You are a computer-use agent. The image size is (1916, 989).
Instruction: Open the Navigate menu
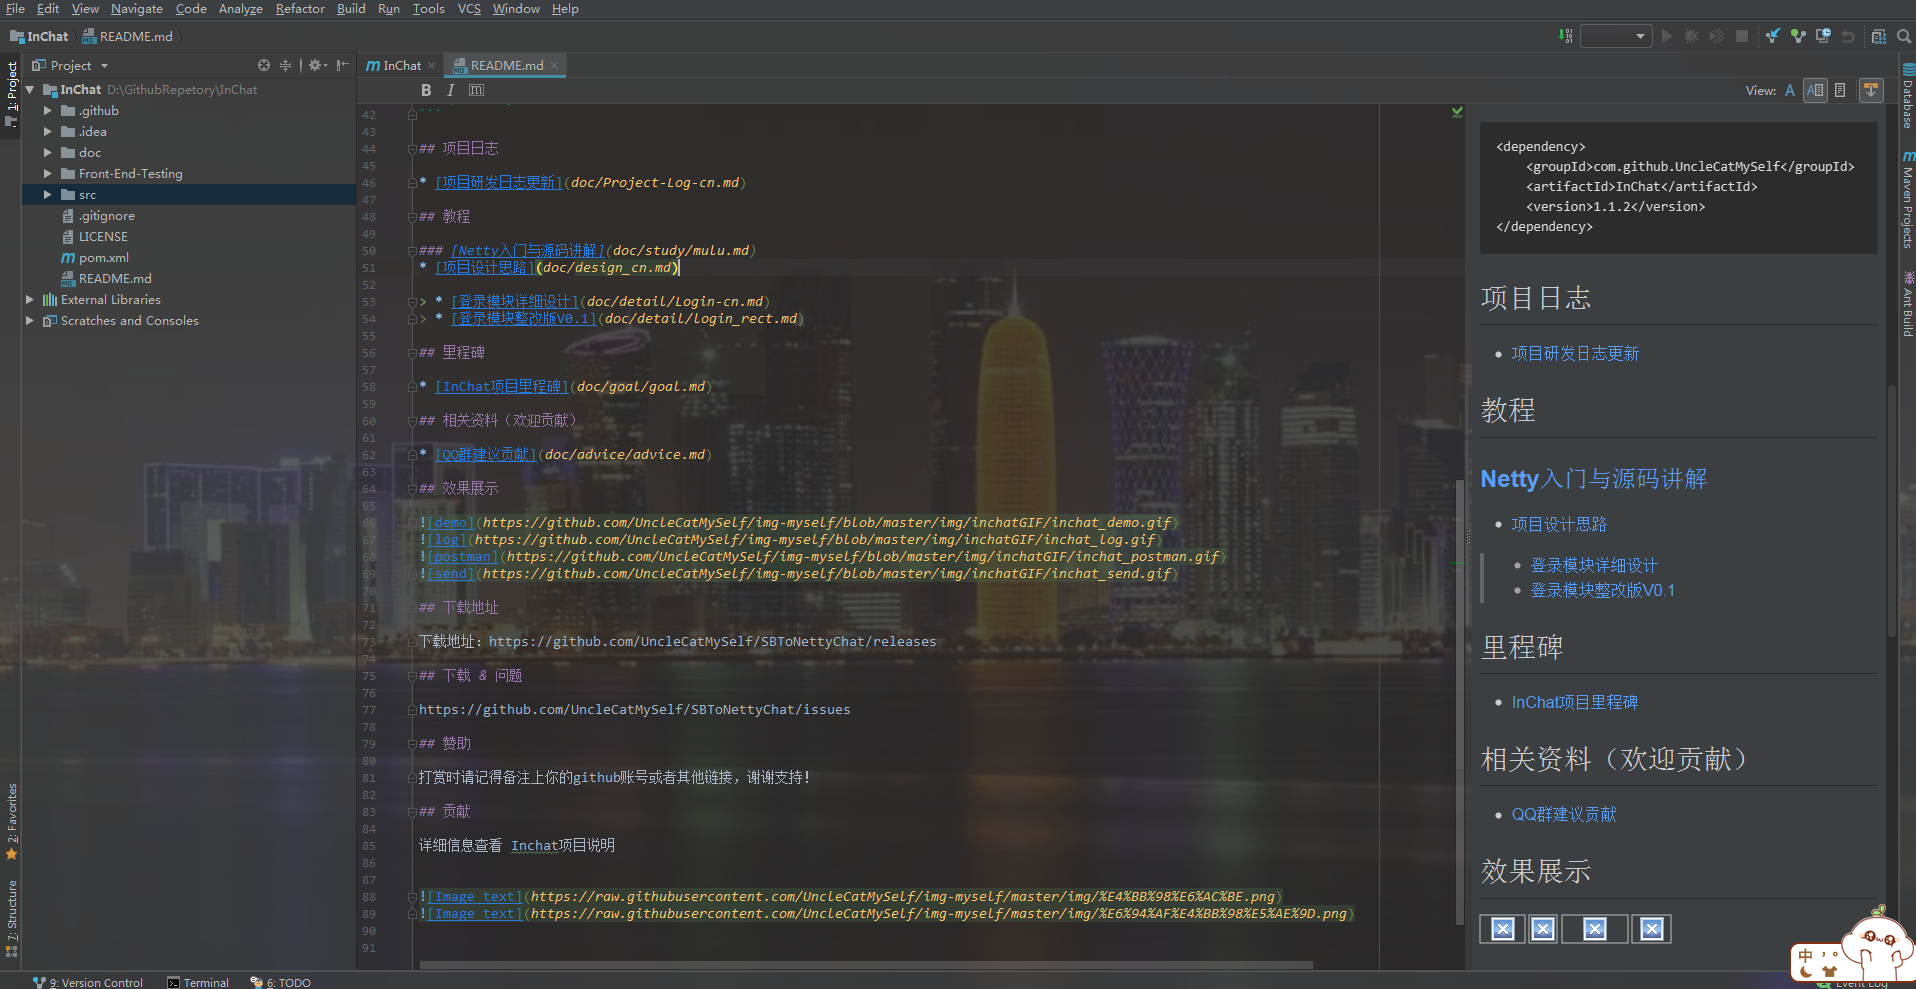coord(137,9)
